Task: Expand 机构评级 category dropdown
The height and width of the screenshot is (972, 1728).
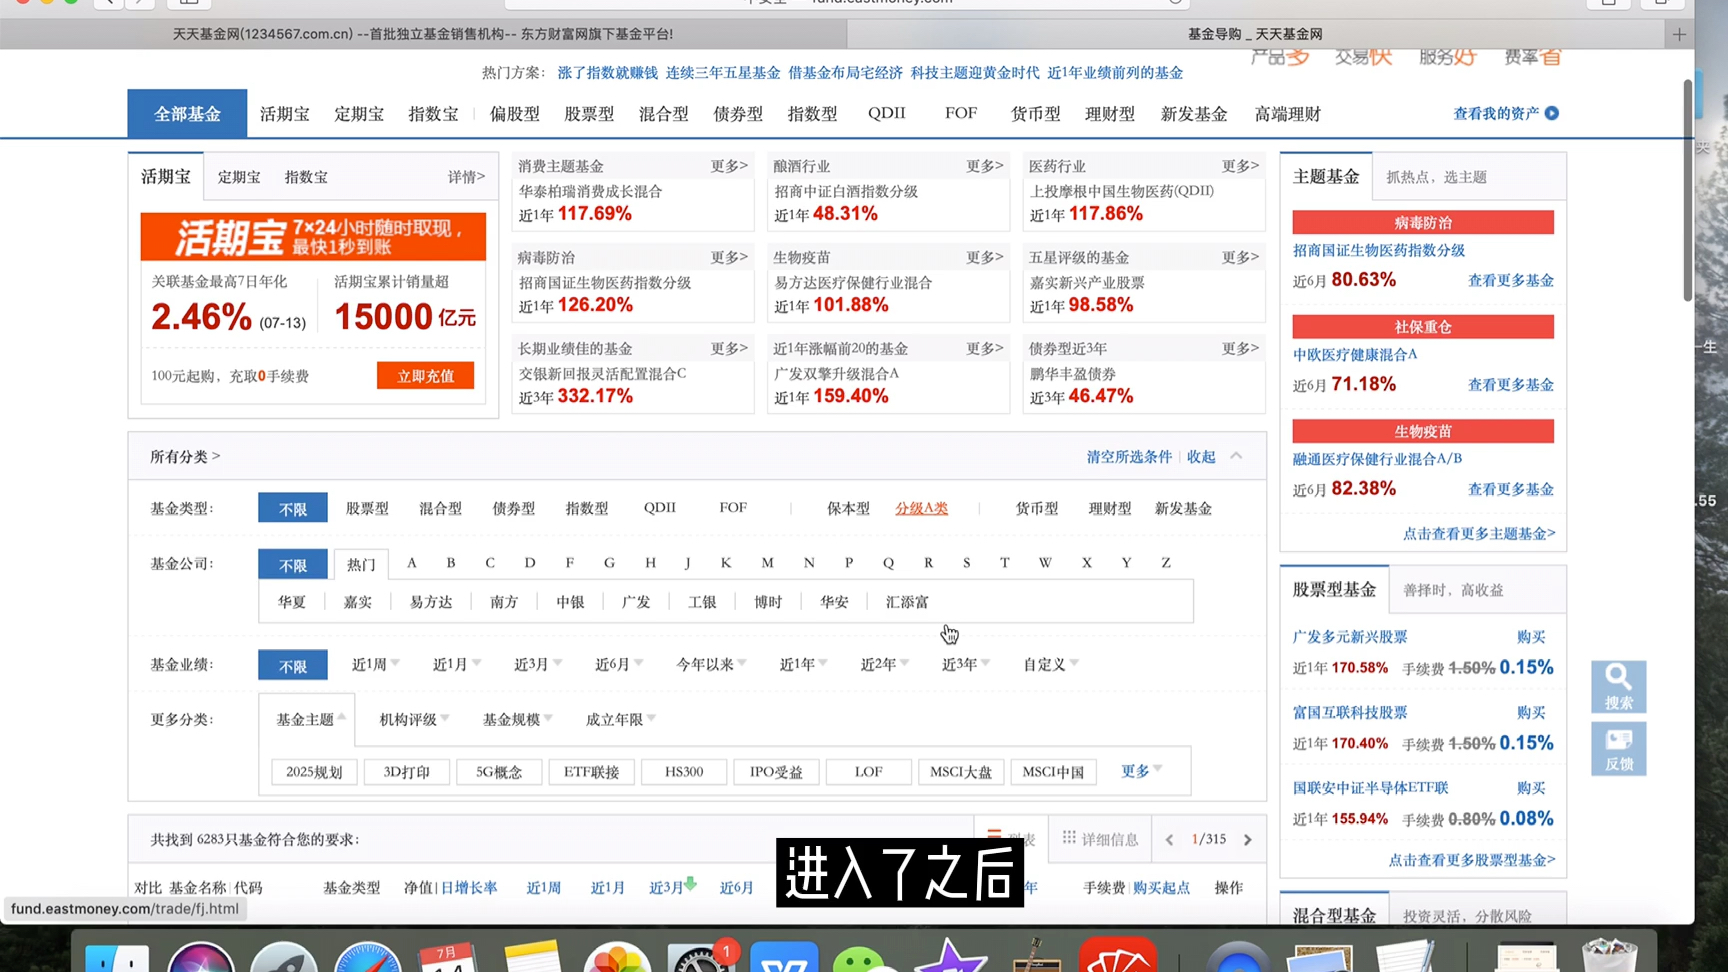Action: 414,719
